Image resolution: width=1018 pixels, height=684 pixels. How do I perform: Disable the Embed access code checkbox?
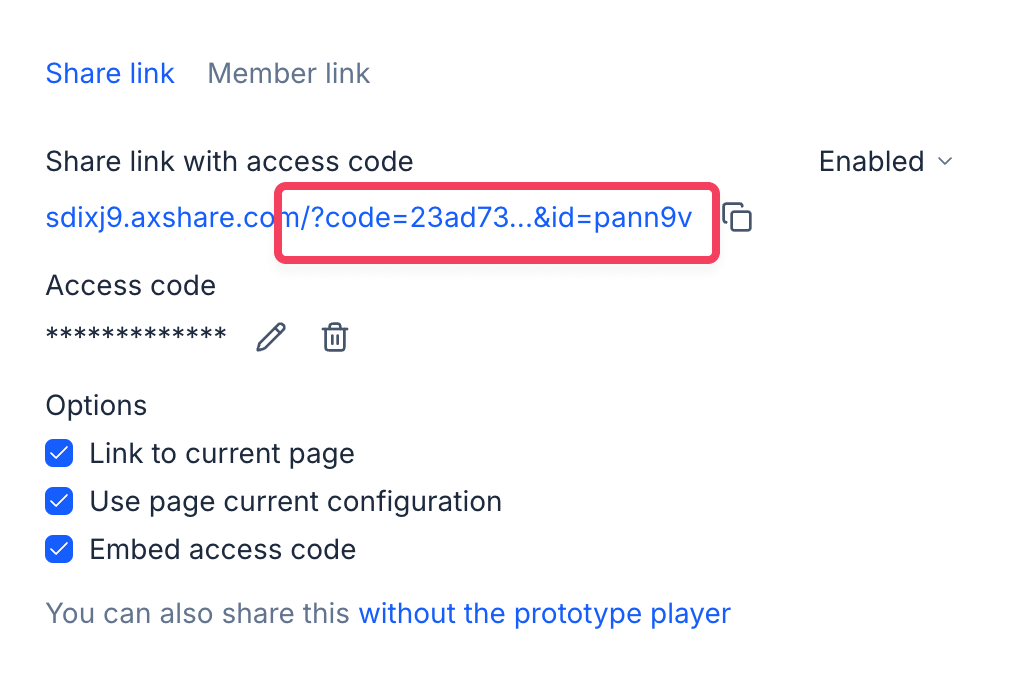coord(60,549)
